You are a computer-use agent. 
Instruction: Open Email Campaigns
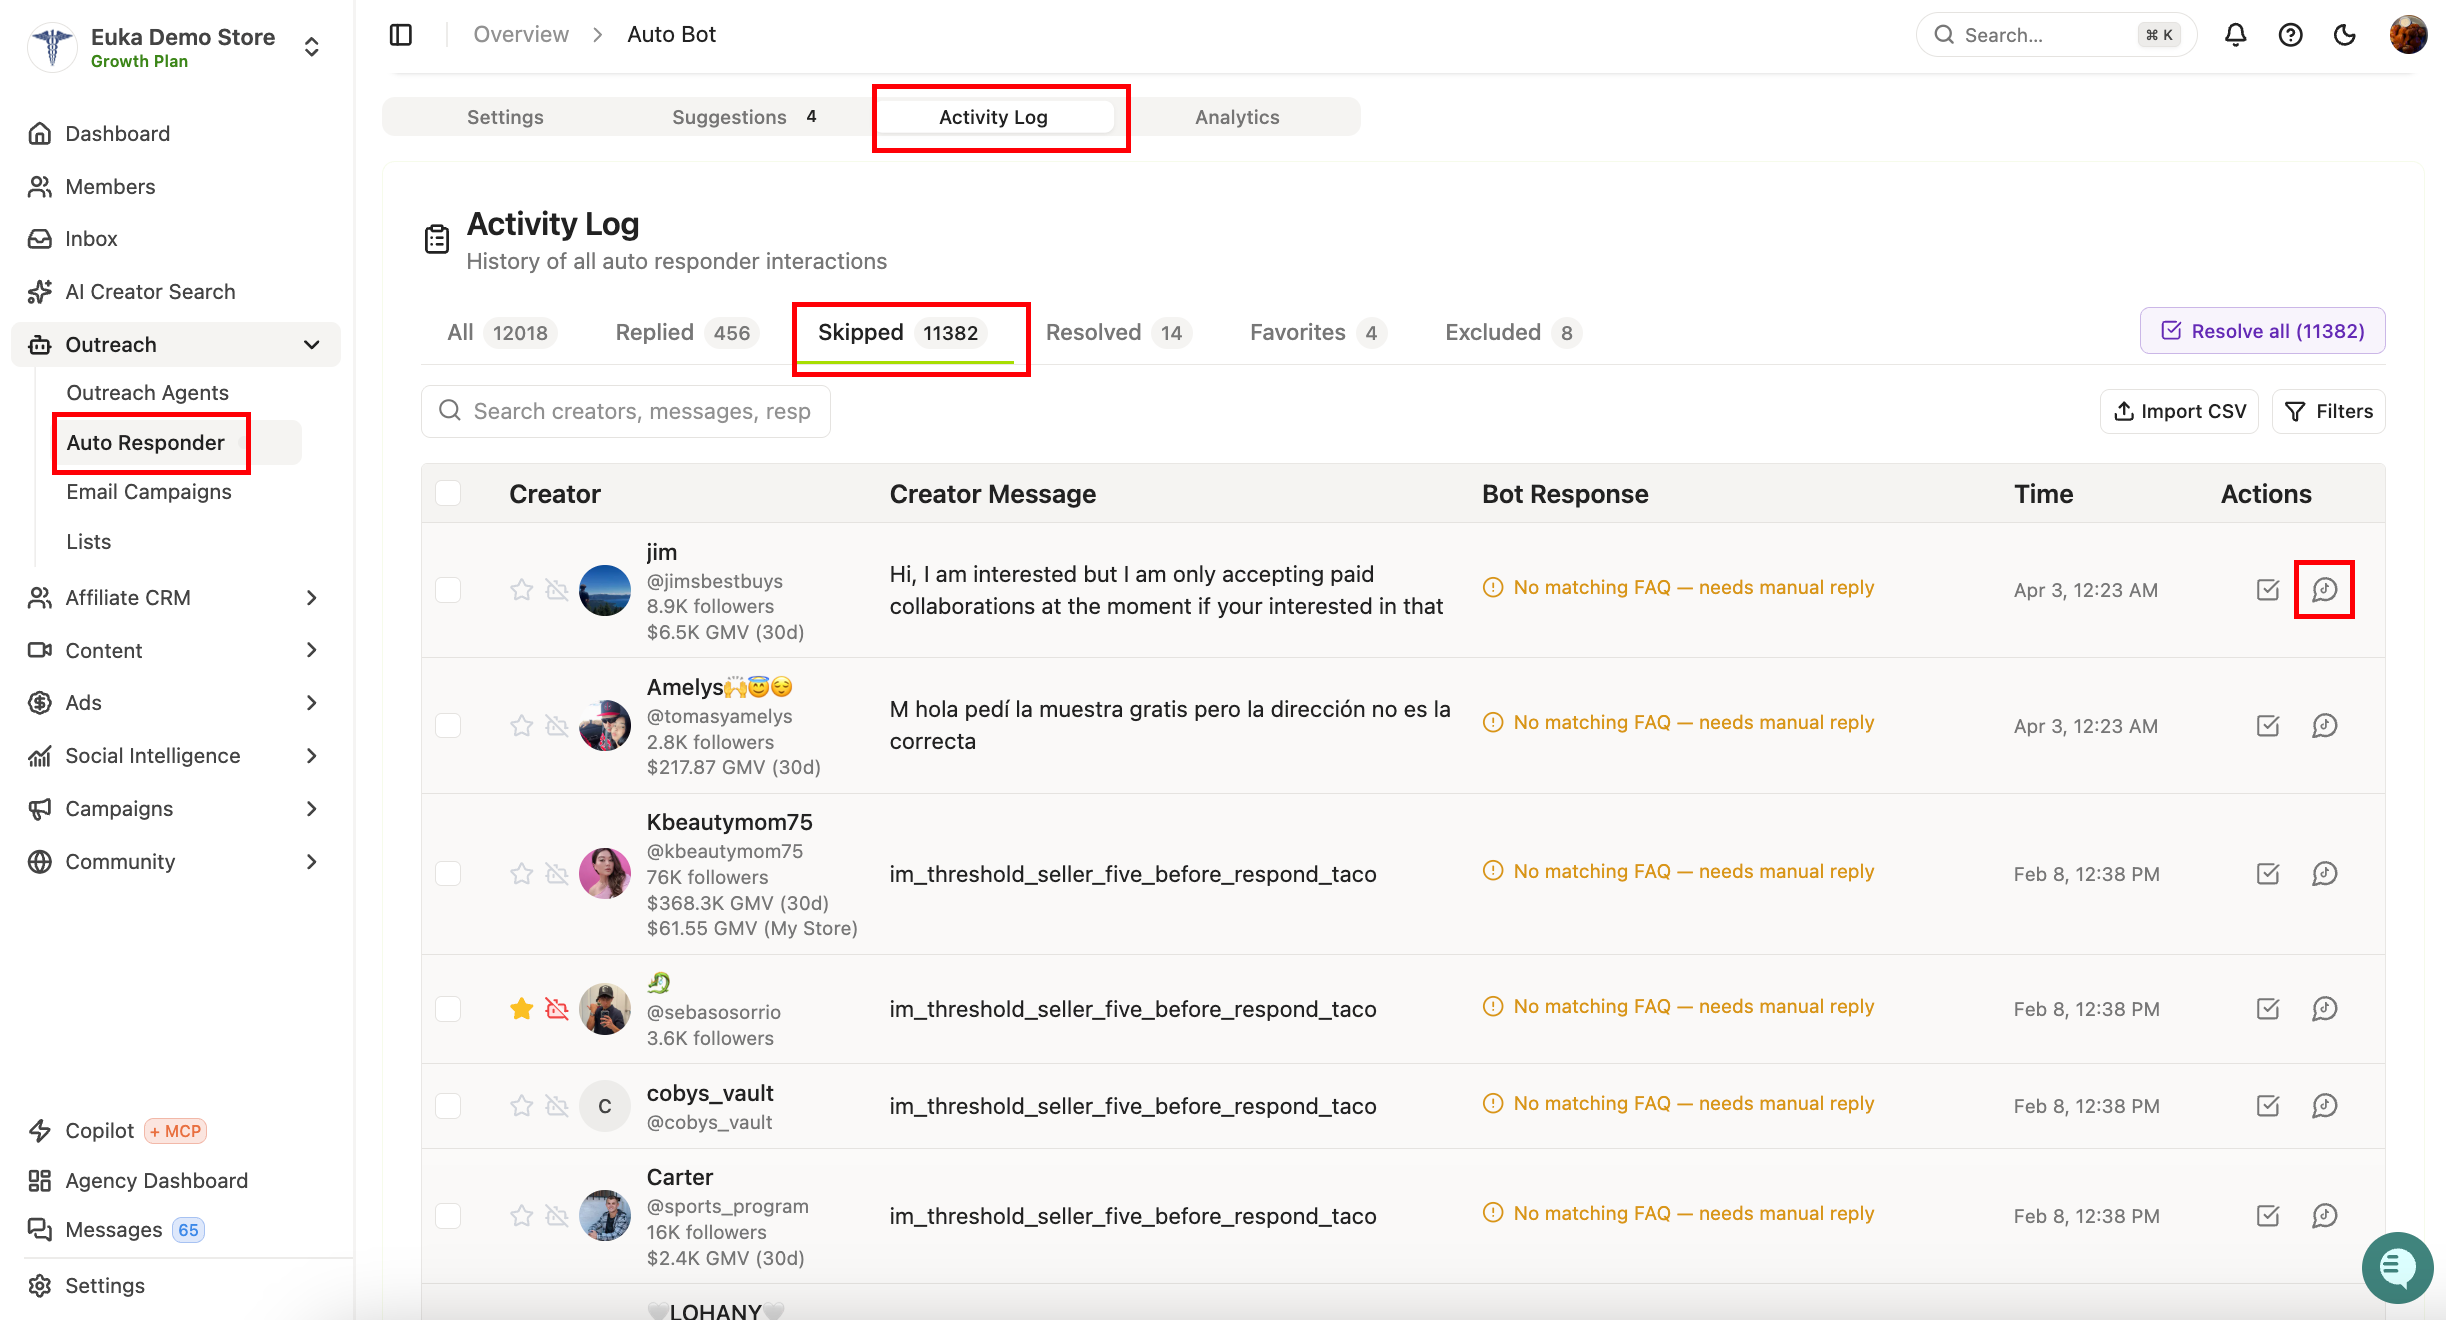pyautogui.click(x=149, y=492)
